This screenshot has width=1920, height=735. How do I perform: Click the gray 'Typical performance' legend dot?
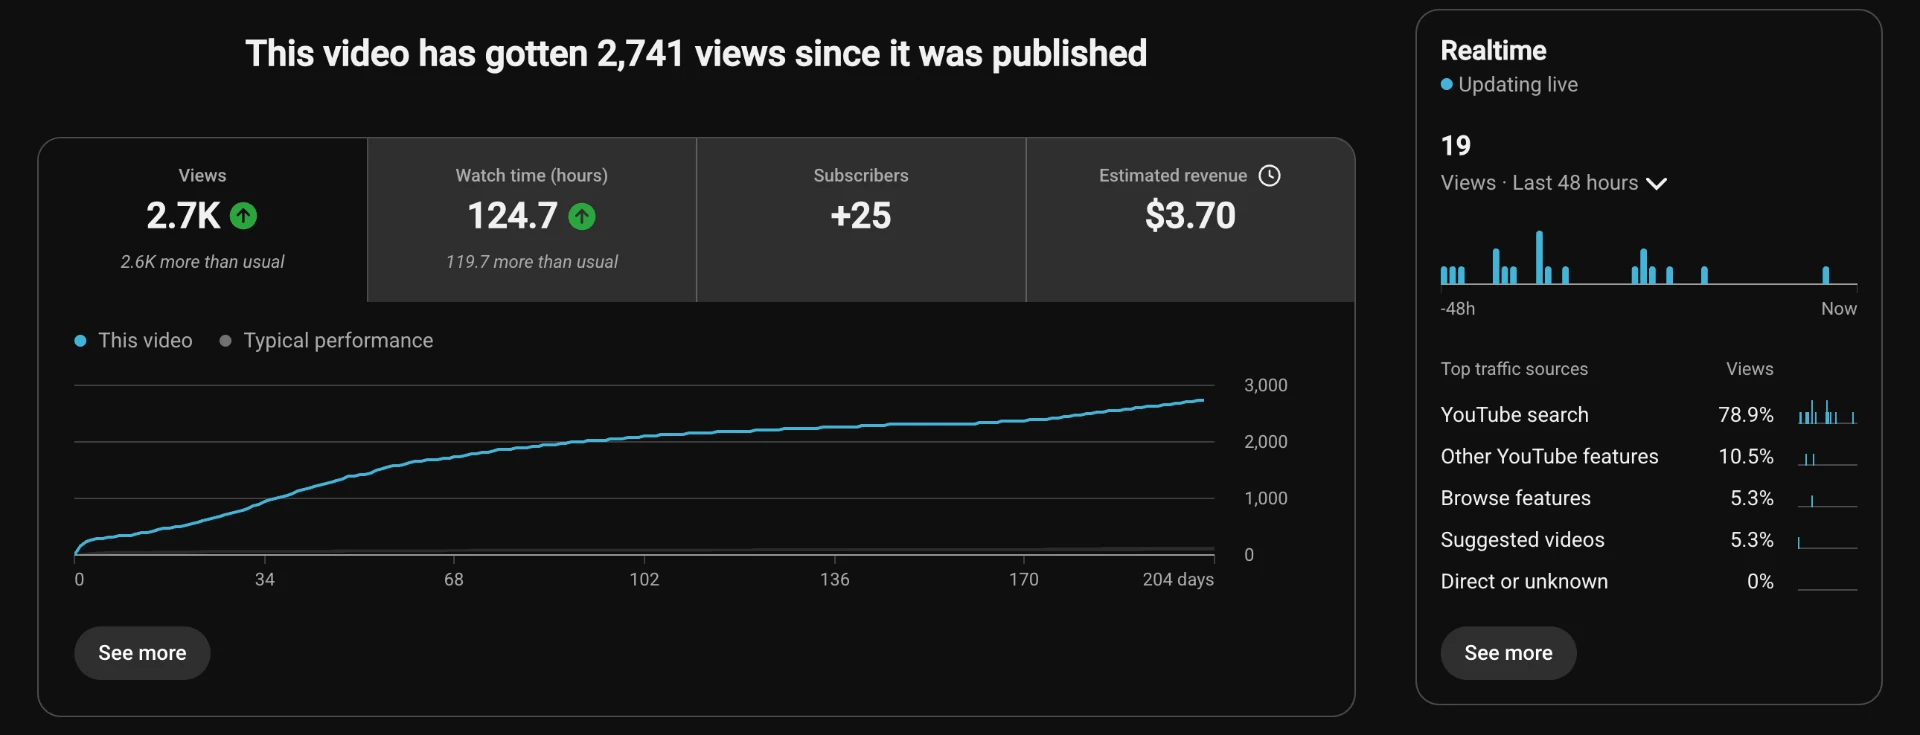(225, 341)
